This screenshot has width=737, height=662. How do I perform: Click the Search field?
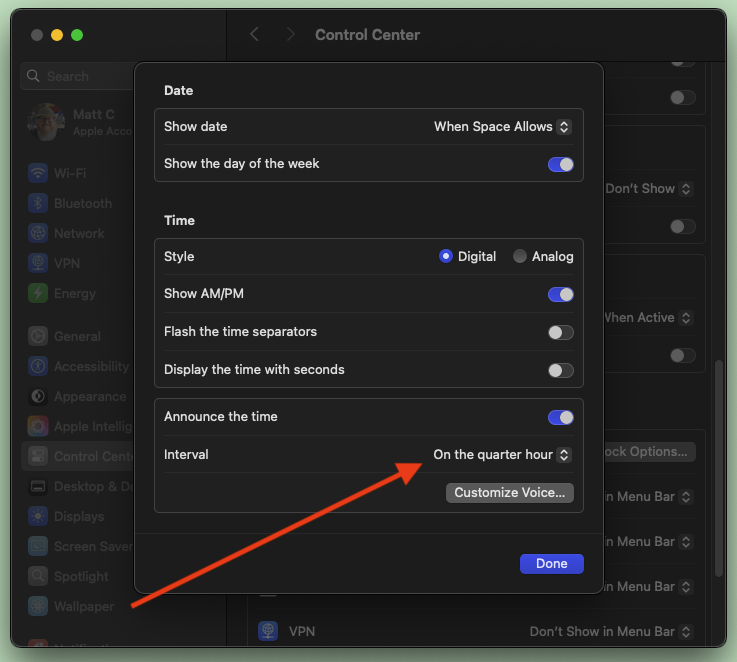pos(78,76)
